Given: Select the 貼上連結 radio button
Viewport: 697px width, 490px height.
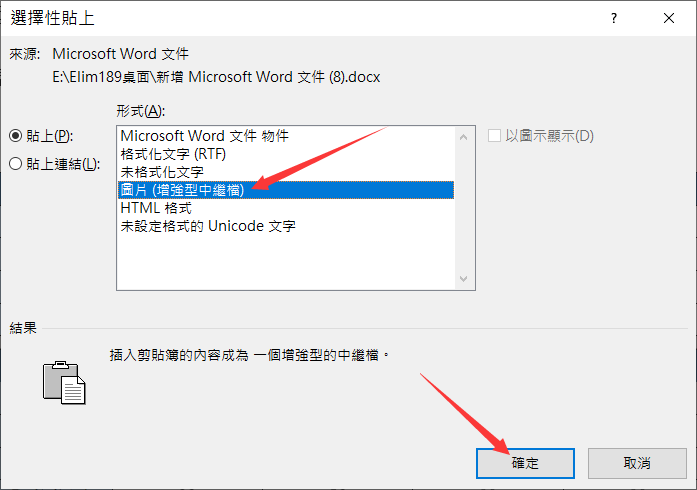Looking at the screenshot, I should pyautogui.click(x=16, y=164).
